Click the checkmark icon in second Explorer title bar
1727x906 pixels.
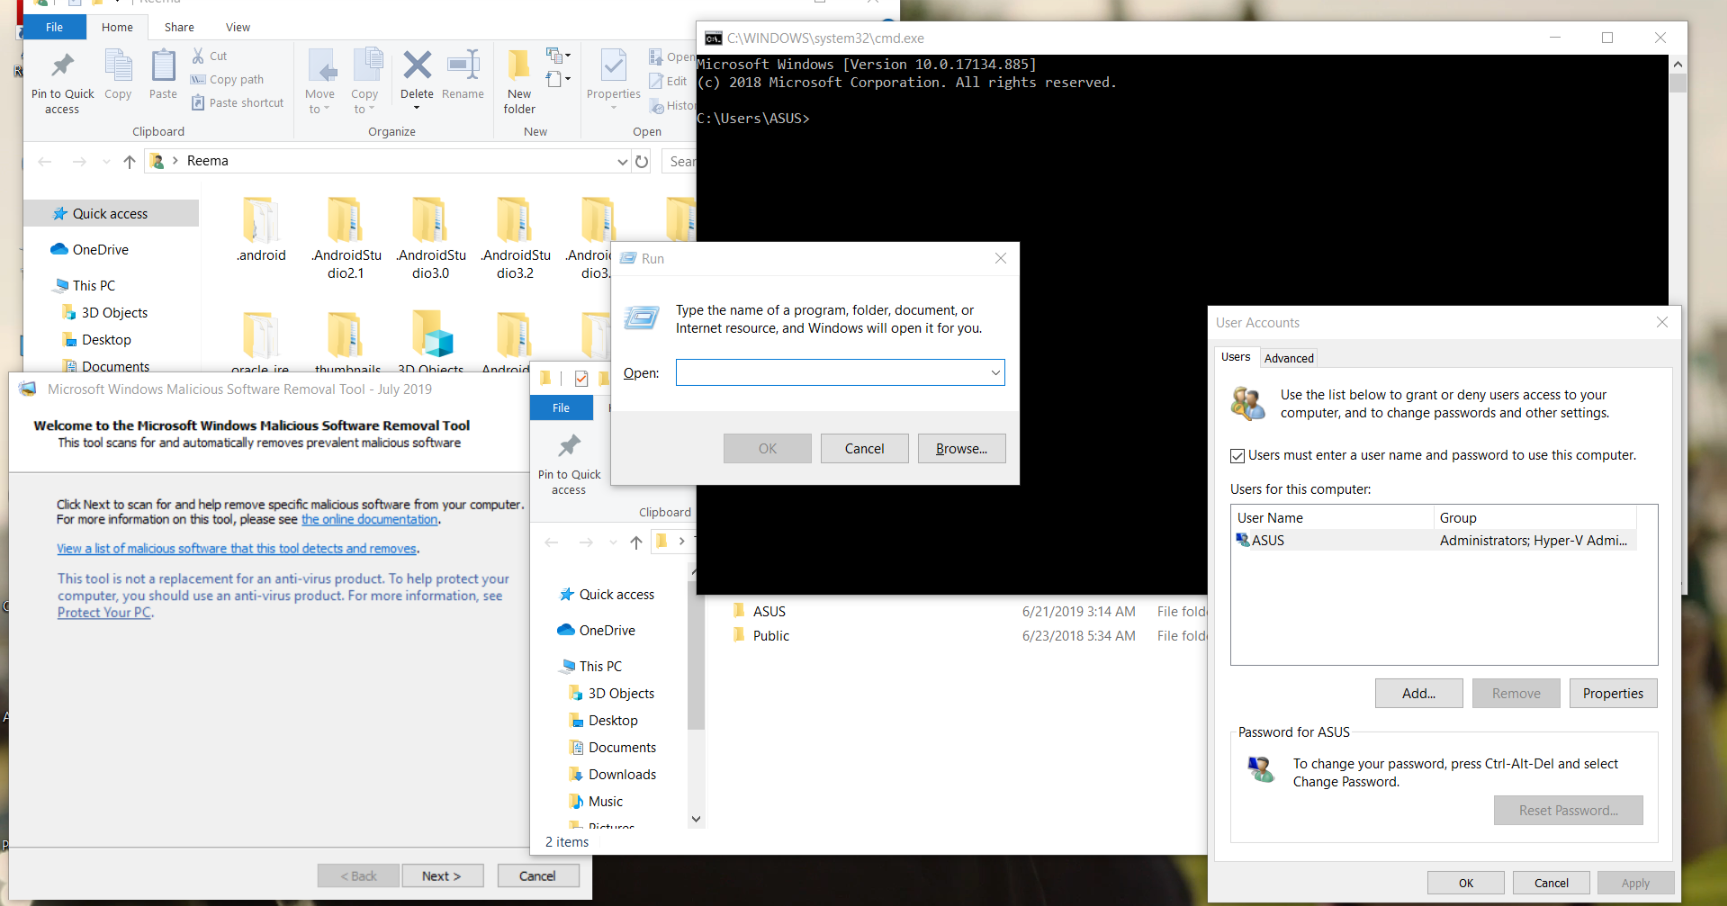[x=581, y=378]
